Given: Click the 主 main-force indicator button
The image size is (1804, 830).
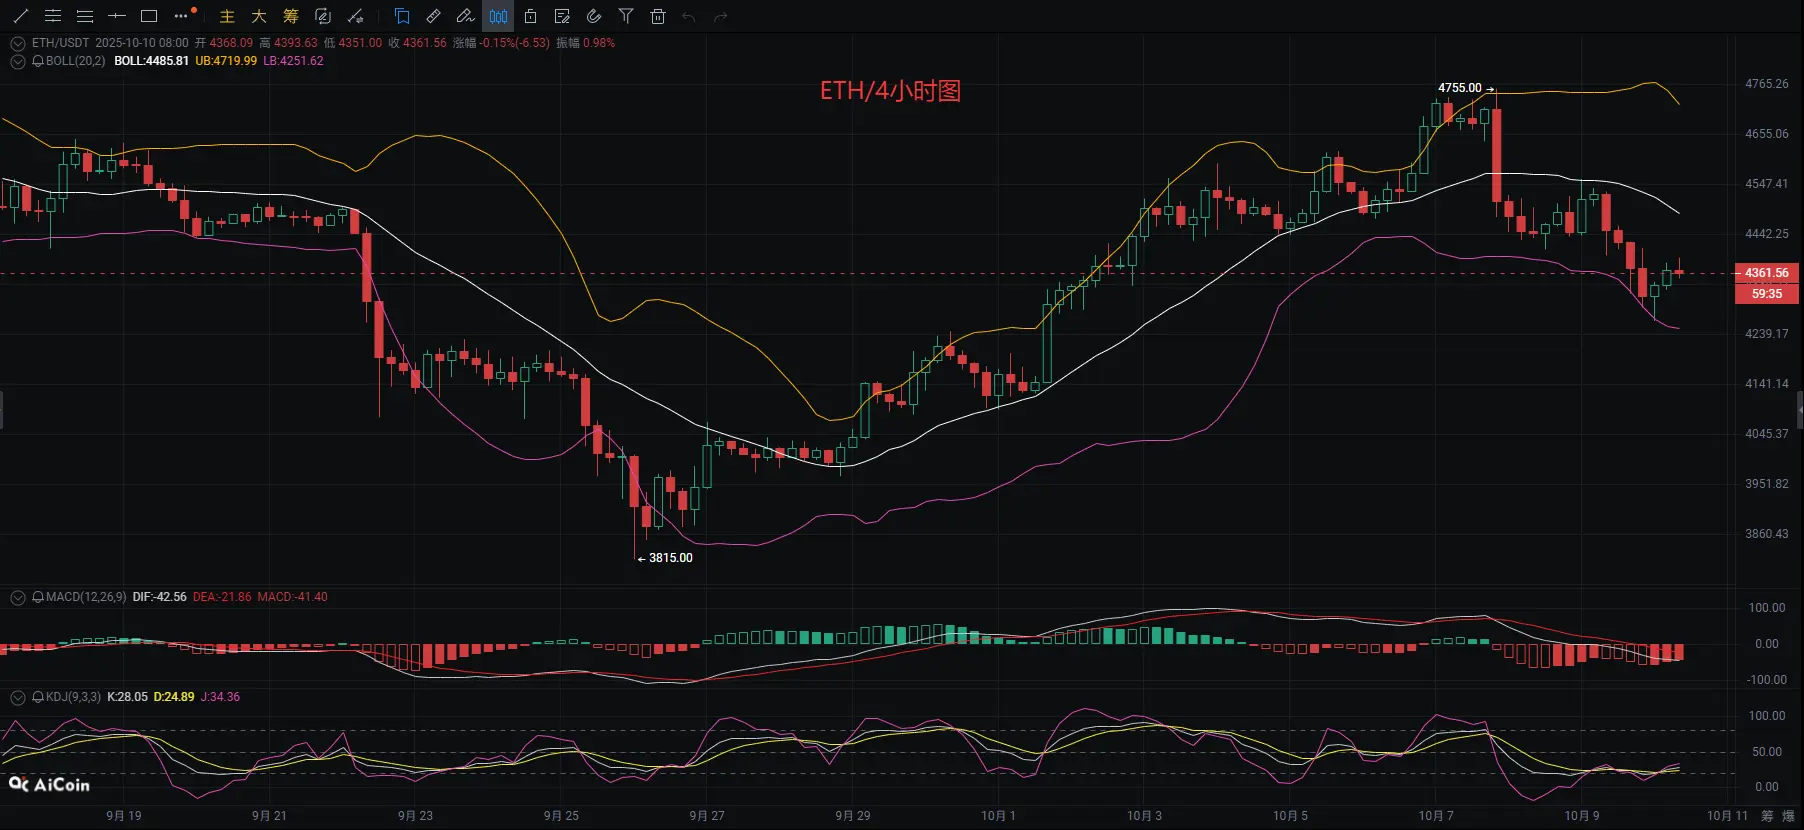Looking at the screenshot, I should (x=227, y=16).
